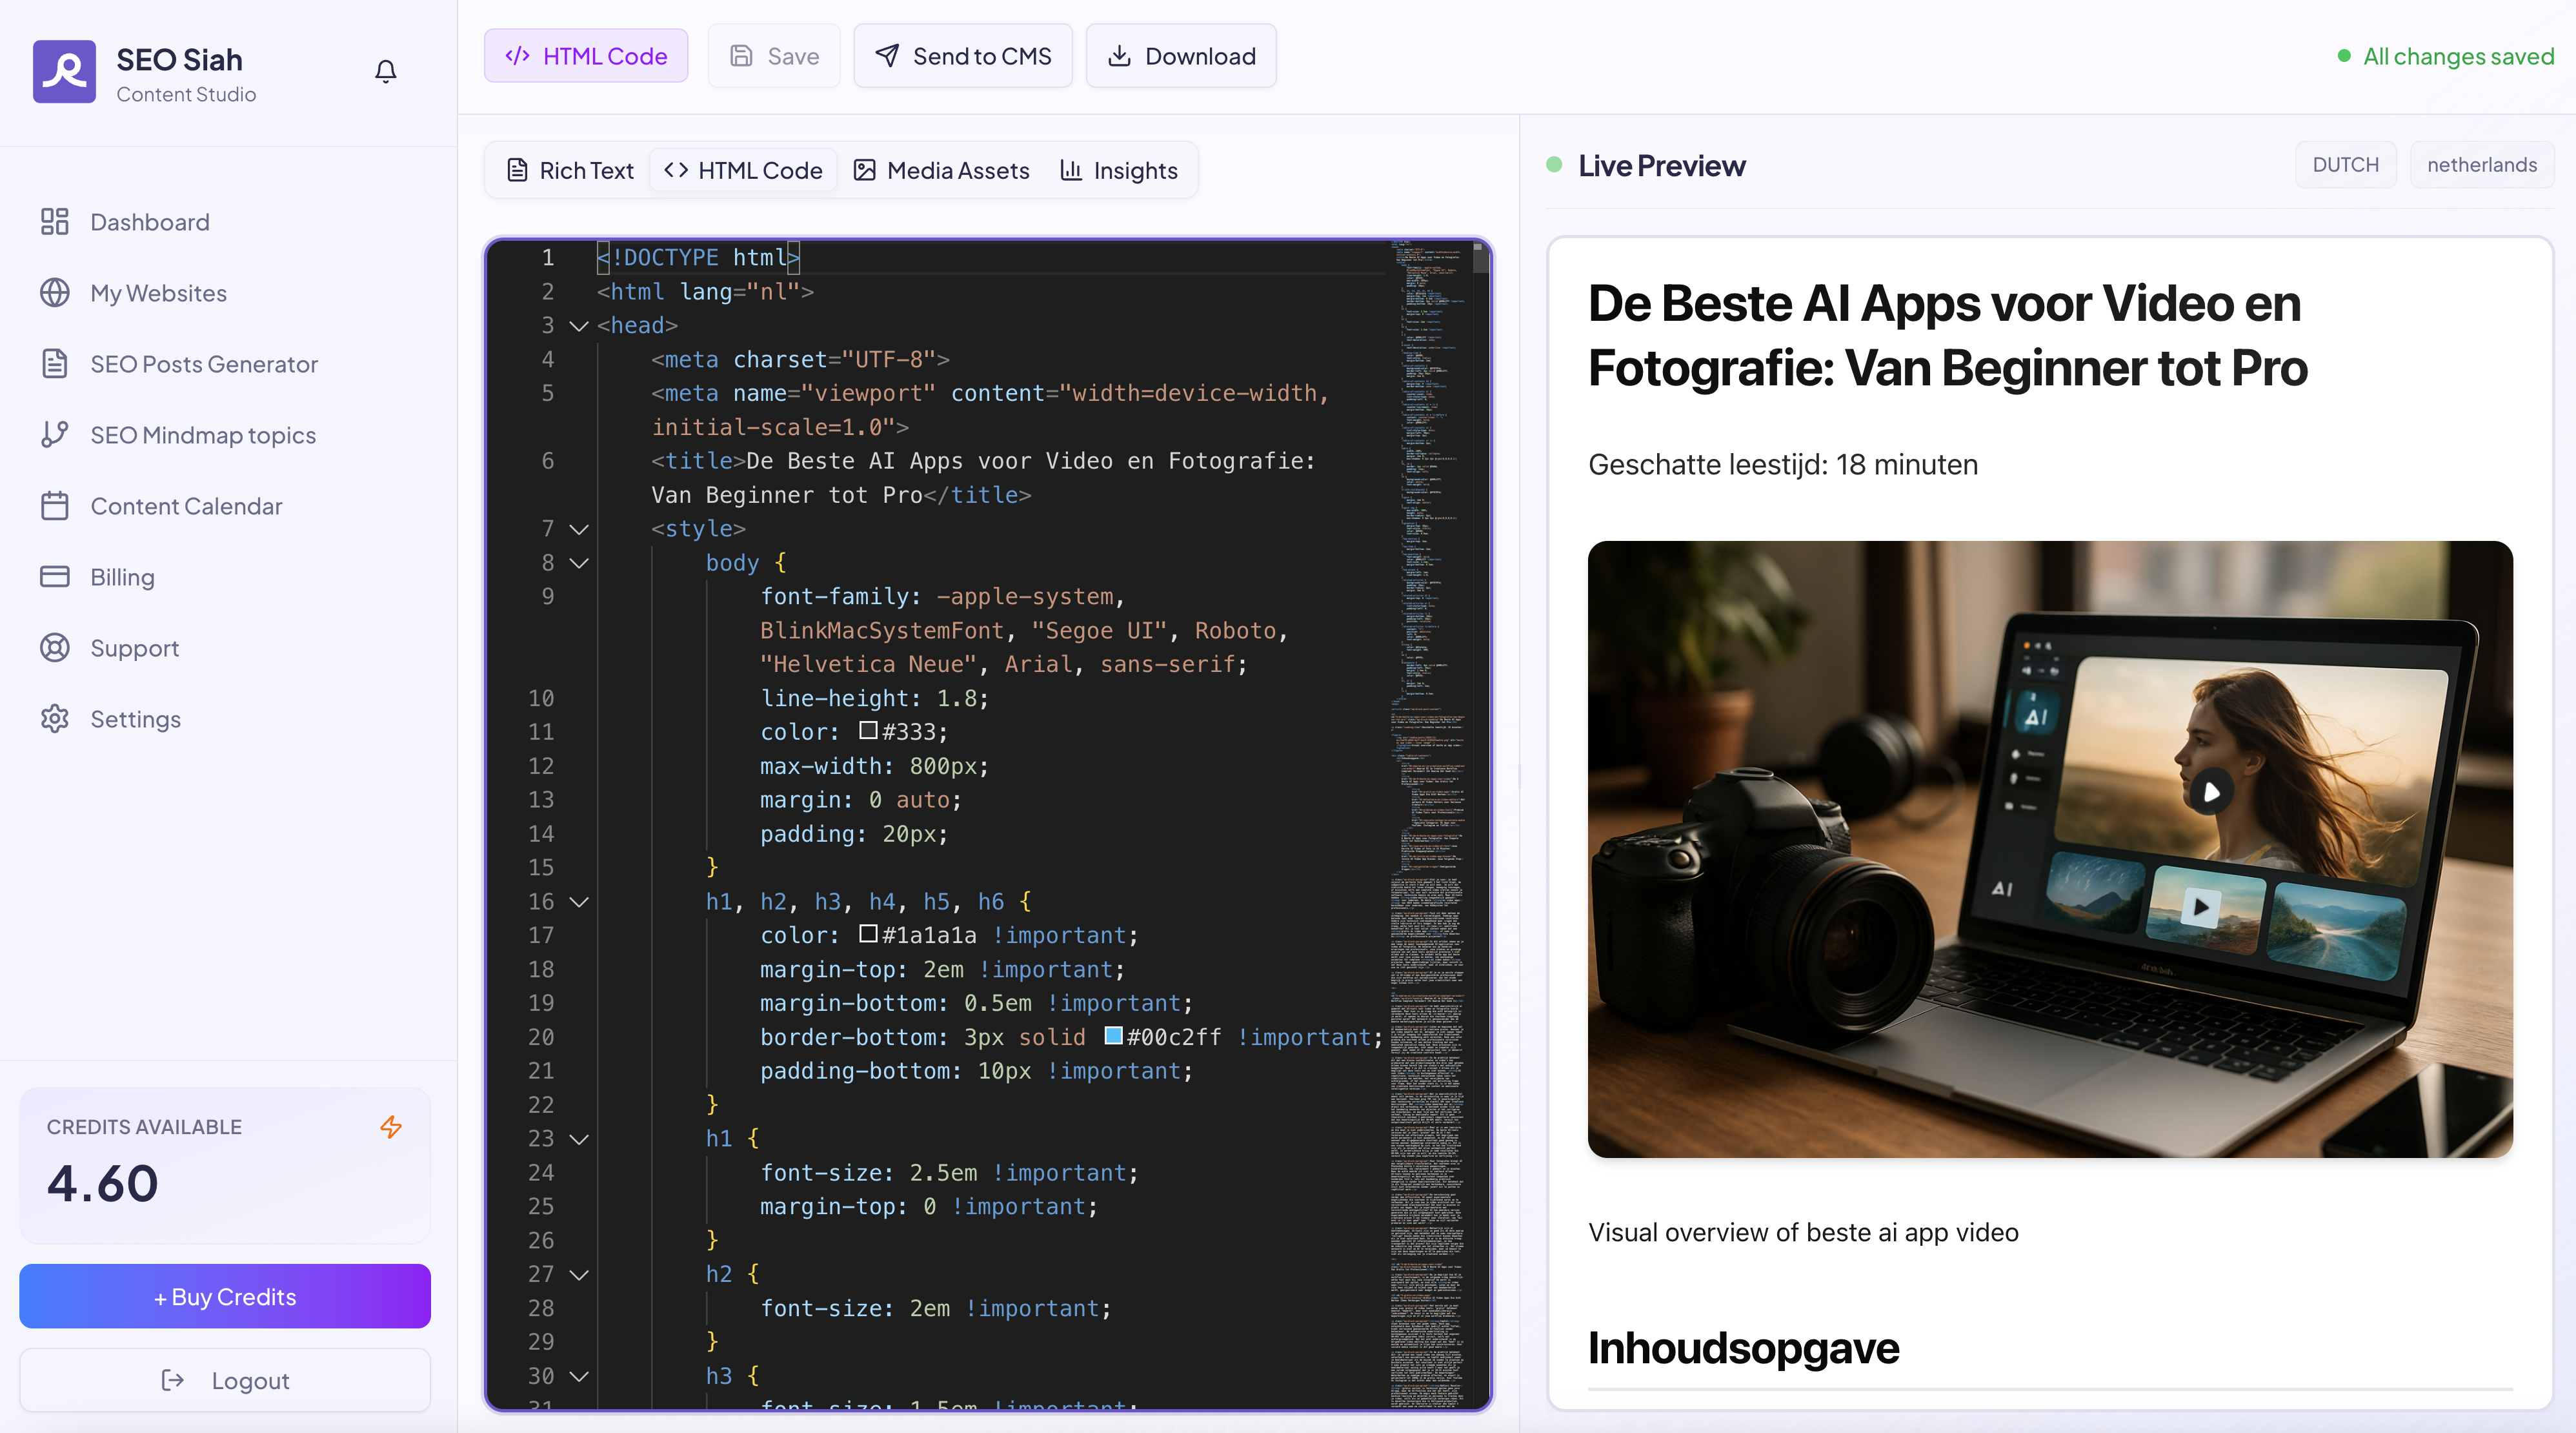The height and width of the screenshot is (1433, 2576).
Task: Click the Buy Credits button
Action: (225, 1296)
